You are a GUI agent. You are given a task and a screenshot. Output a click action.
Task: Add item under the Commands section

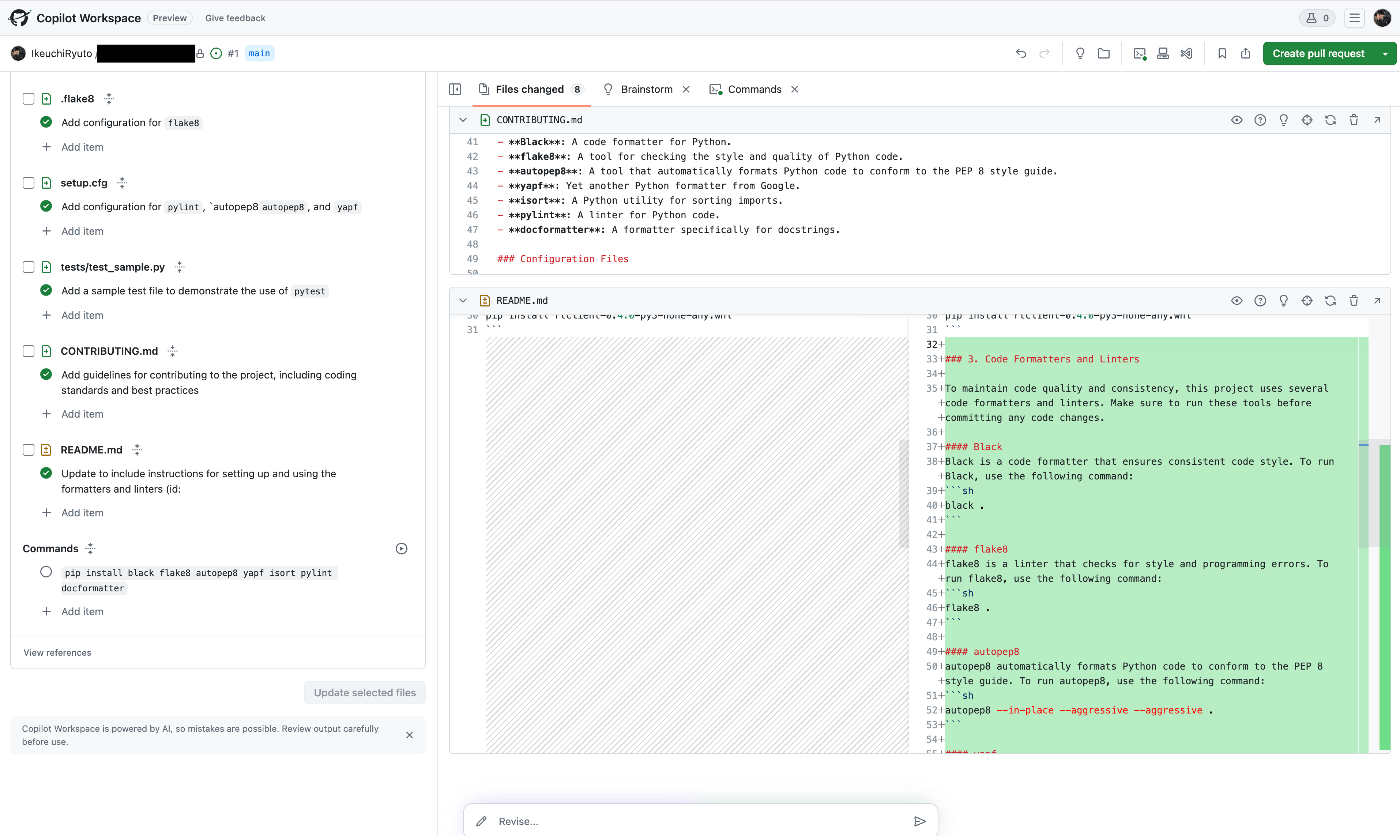73,612
